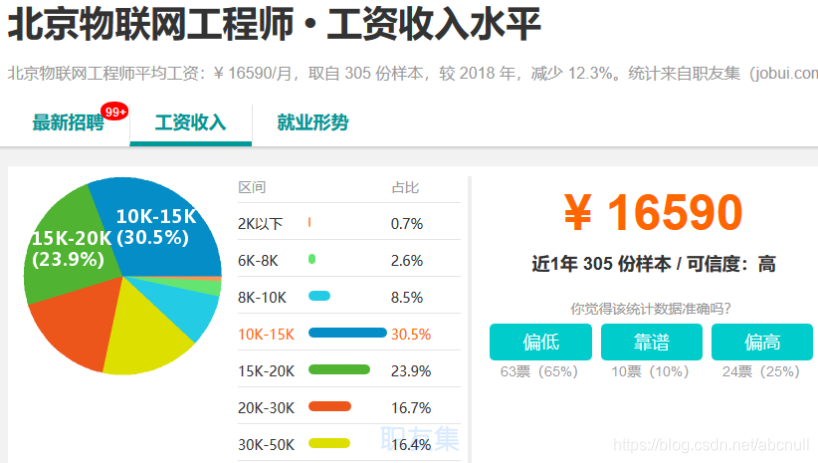The image size is (818, 463).
Task: Click the 16.4% percentage value
Action: click(411, 445)
